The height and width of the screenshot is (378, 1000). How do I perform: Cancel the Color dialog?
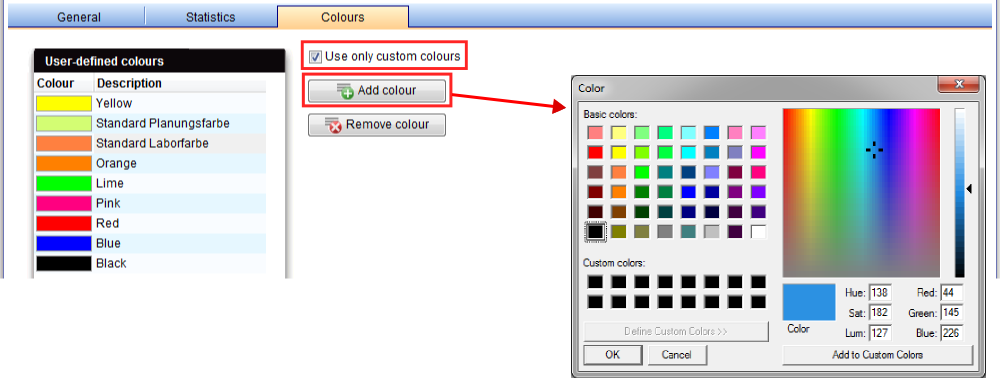tap(677, 355)
